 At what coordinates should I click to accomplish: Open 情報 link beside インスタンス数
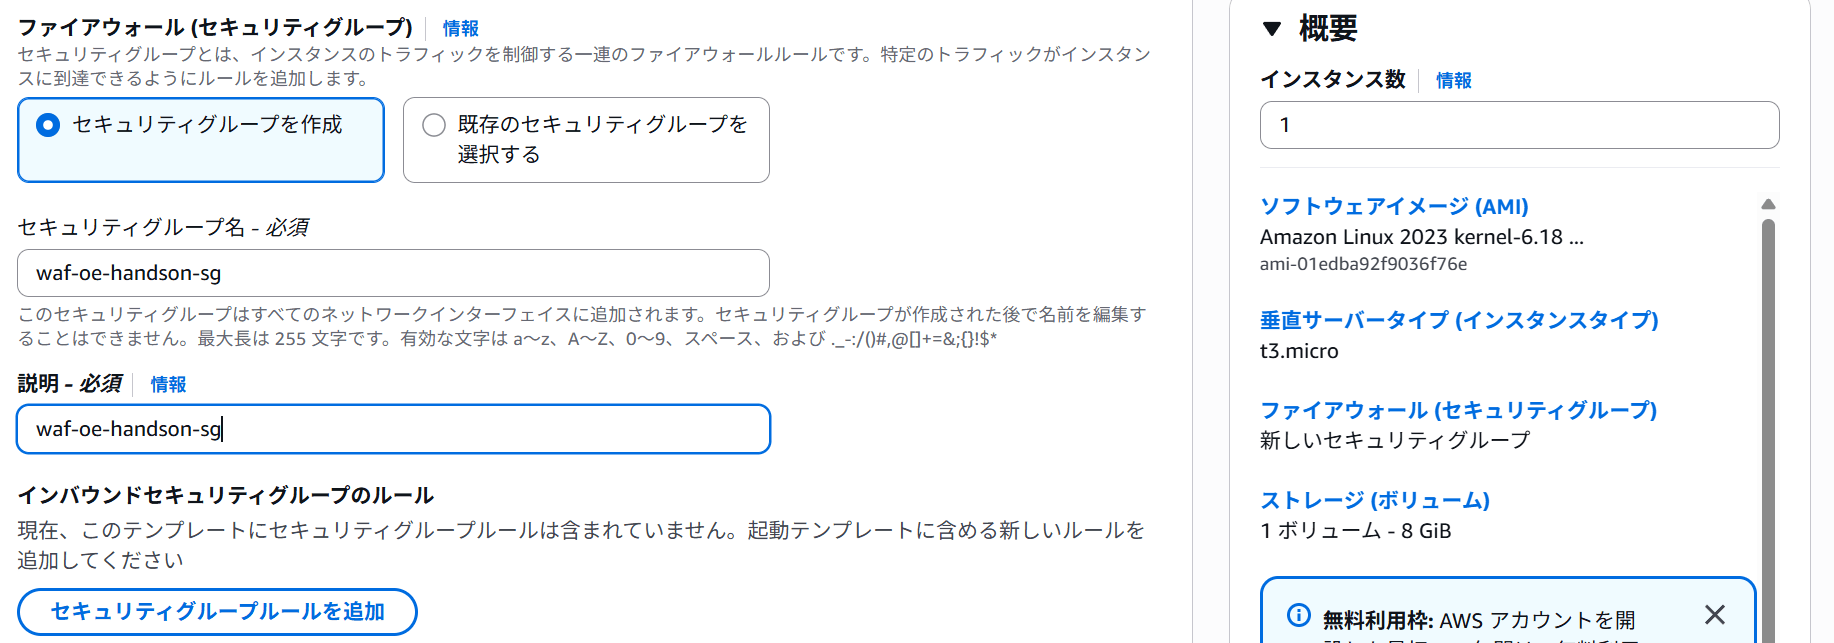coord(1454,80)
